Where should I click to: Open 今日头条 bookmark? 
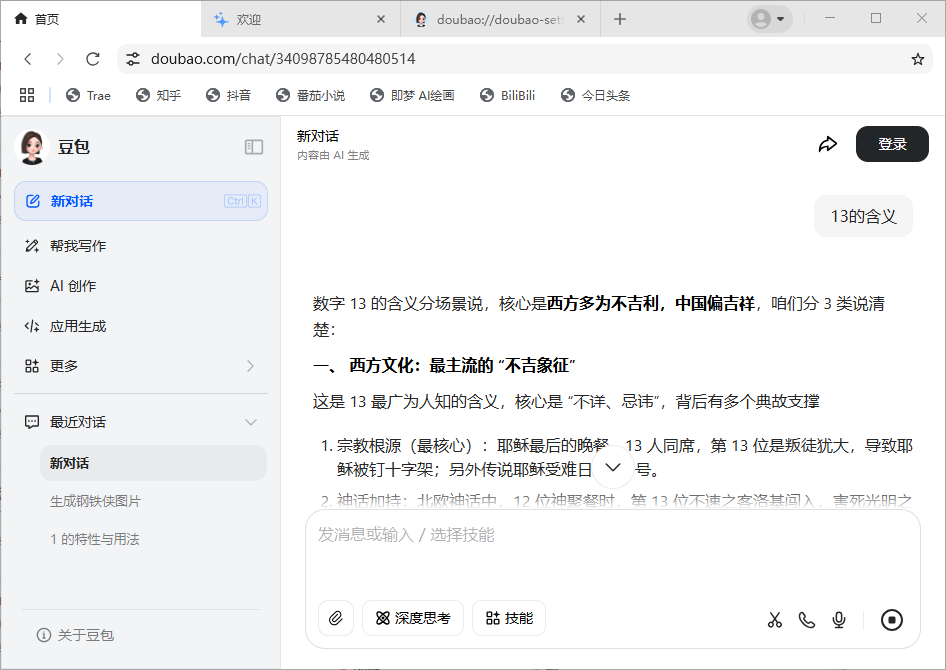[x=596, y=95]
